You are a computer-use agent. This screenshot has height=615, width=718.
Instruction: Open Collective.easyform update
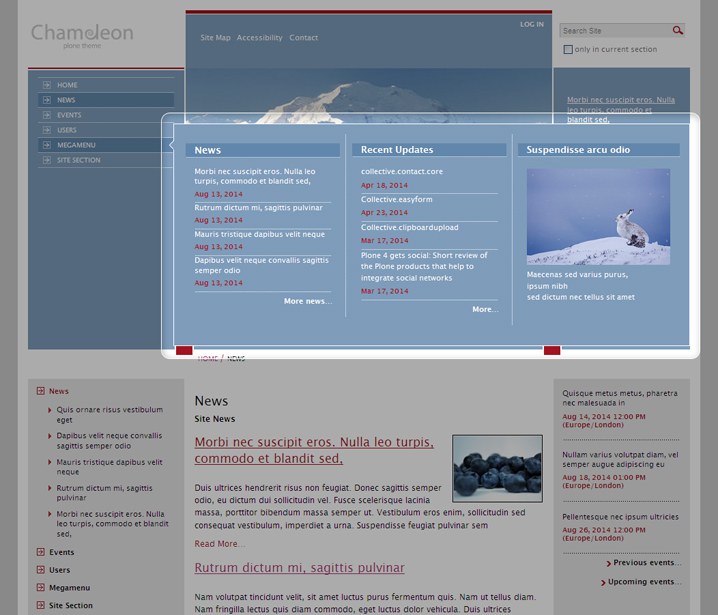[397, 199]
